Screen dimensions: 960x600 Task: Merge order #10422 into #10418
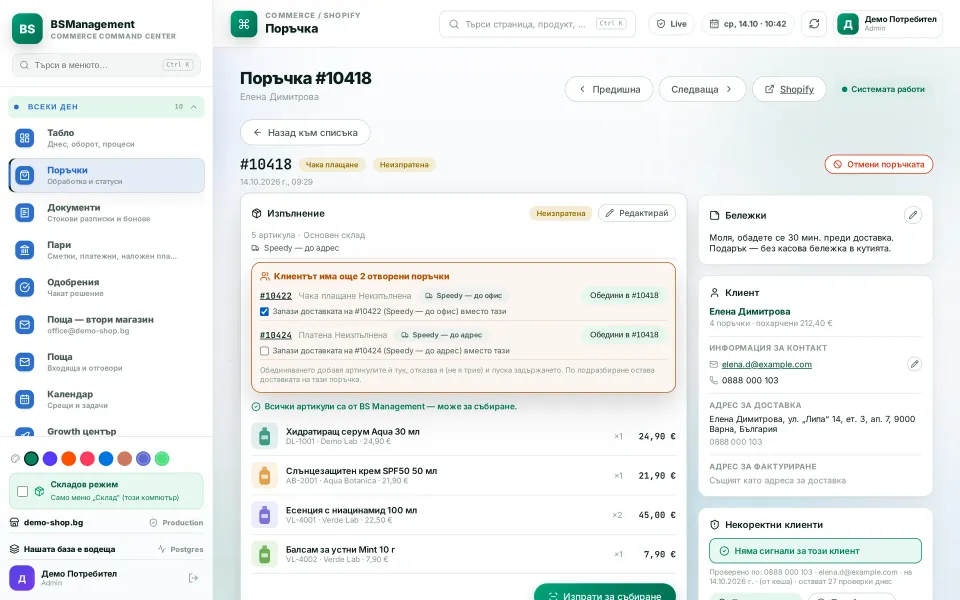[624, 295]
